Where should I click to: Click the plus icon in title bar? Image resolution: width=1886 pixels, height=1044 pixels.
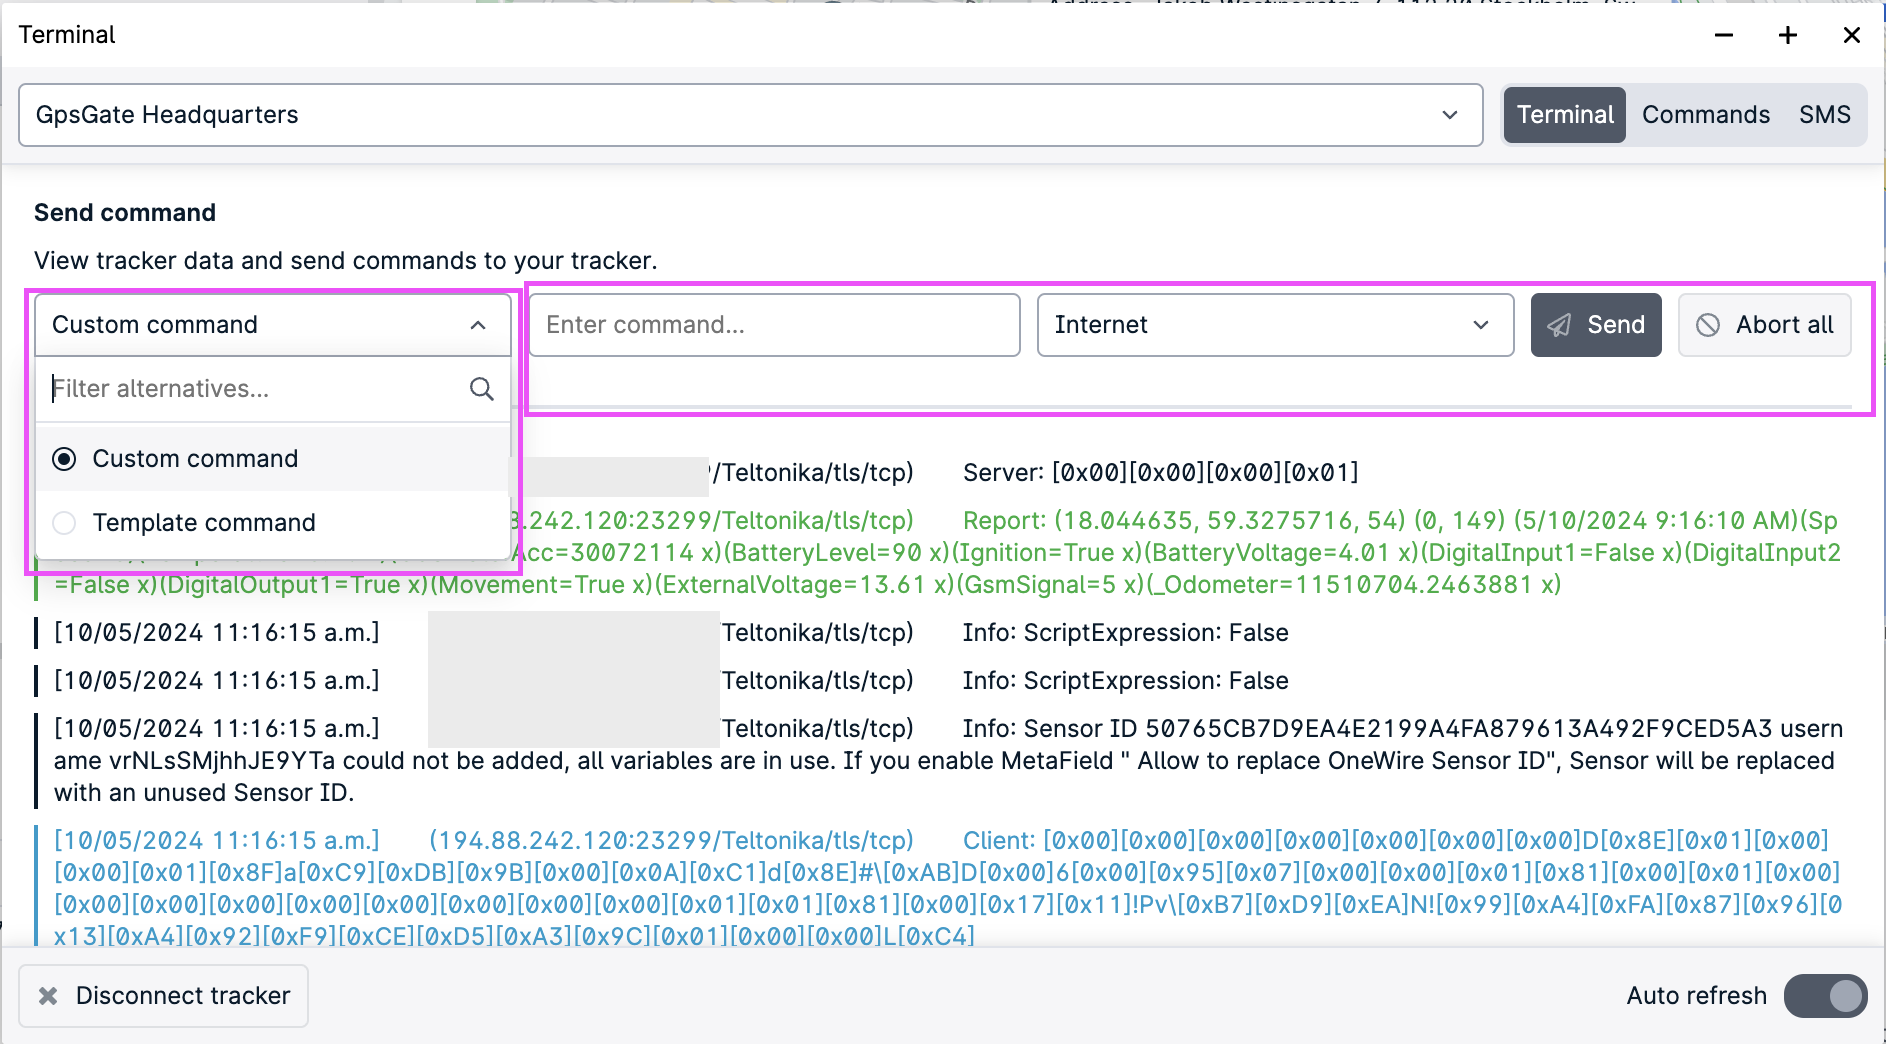[x=1787, y=34]
